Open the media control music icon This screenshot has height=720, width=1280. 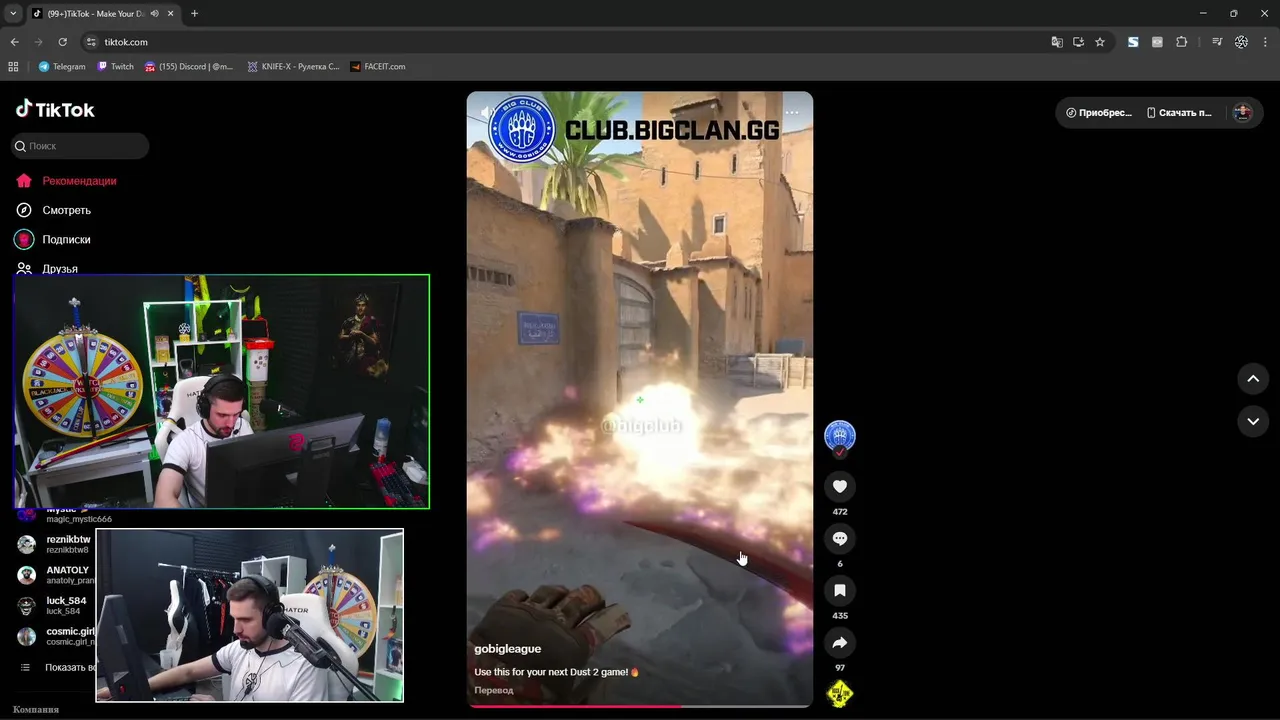click(1217, 42)
